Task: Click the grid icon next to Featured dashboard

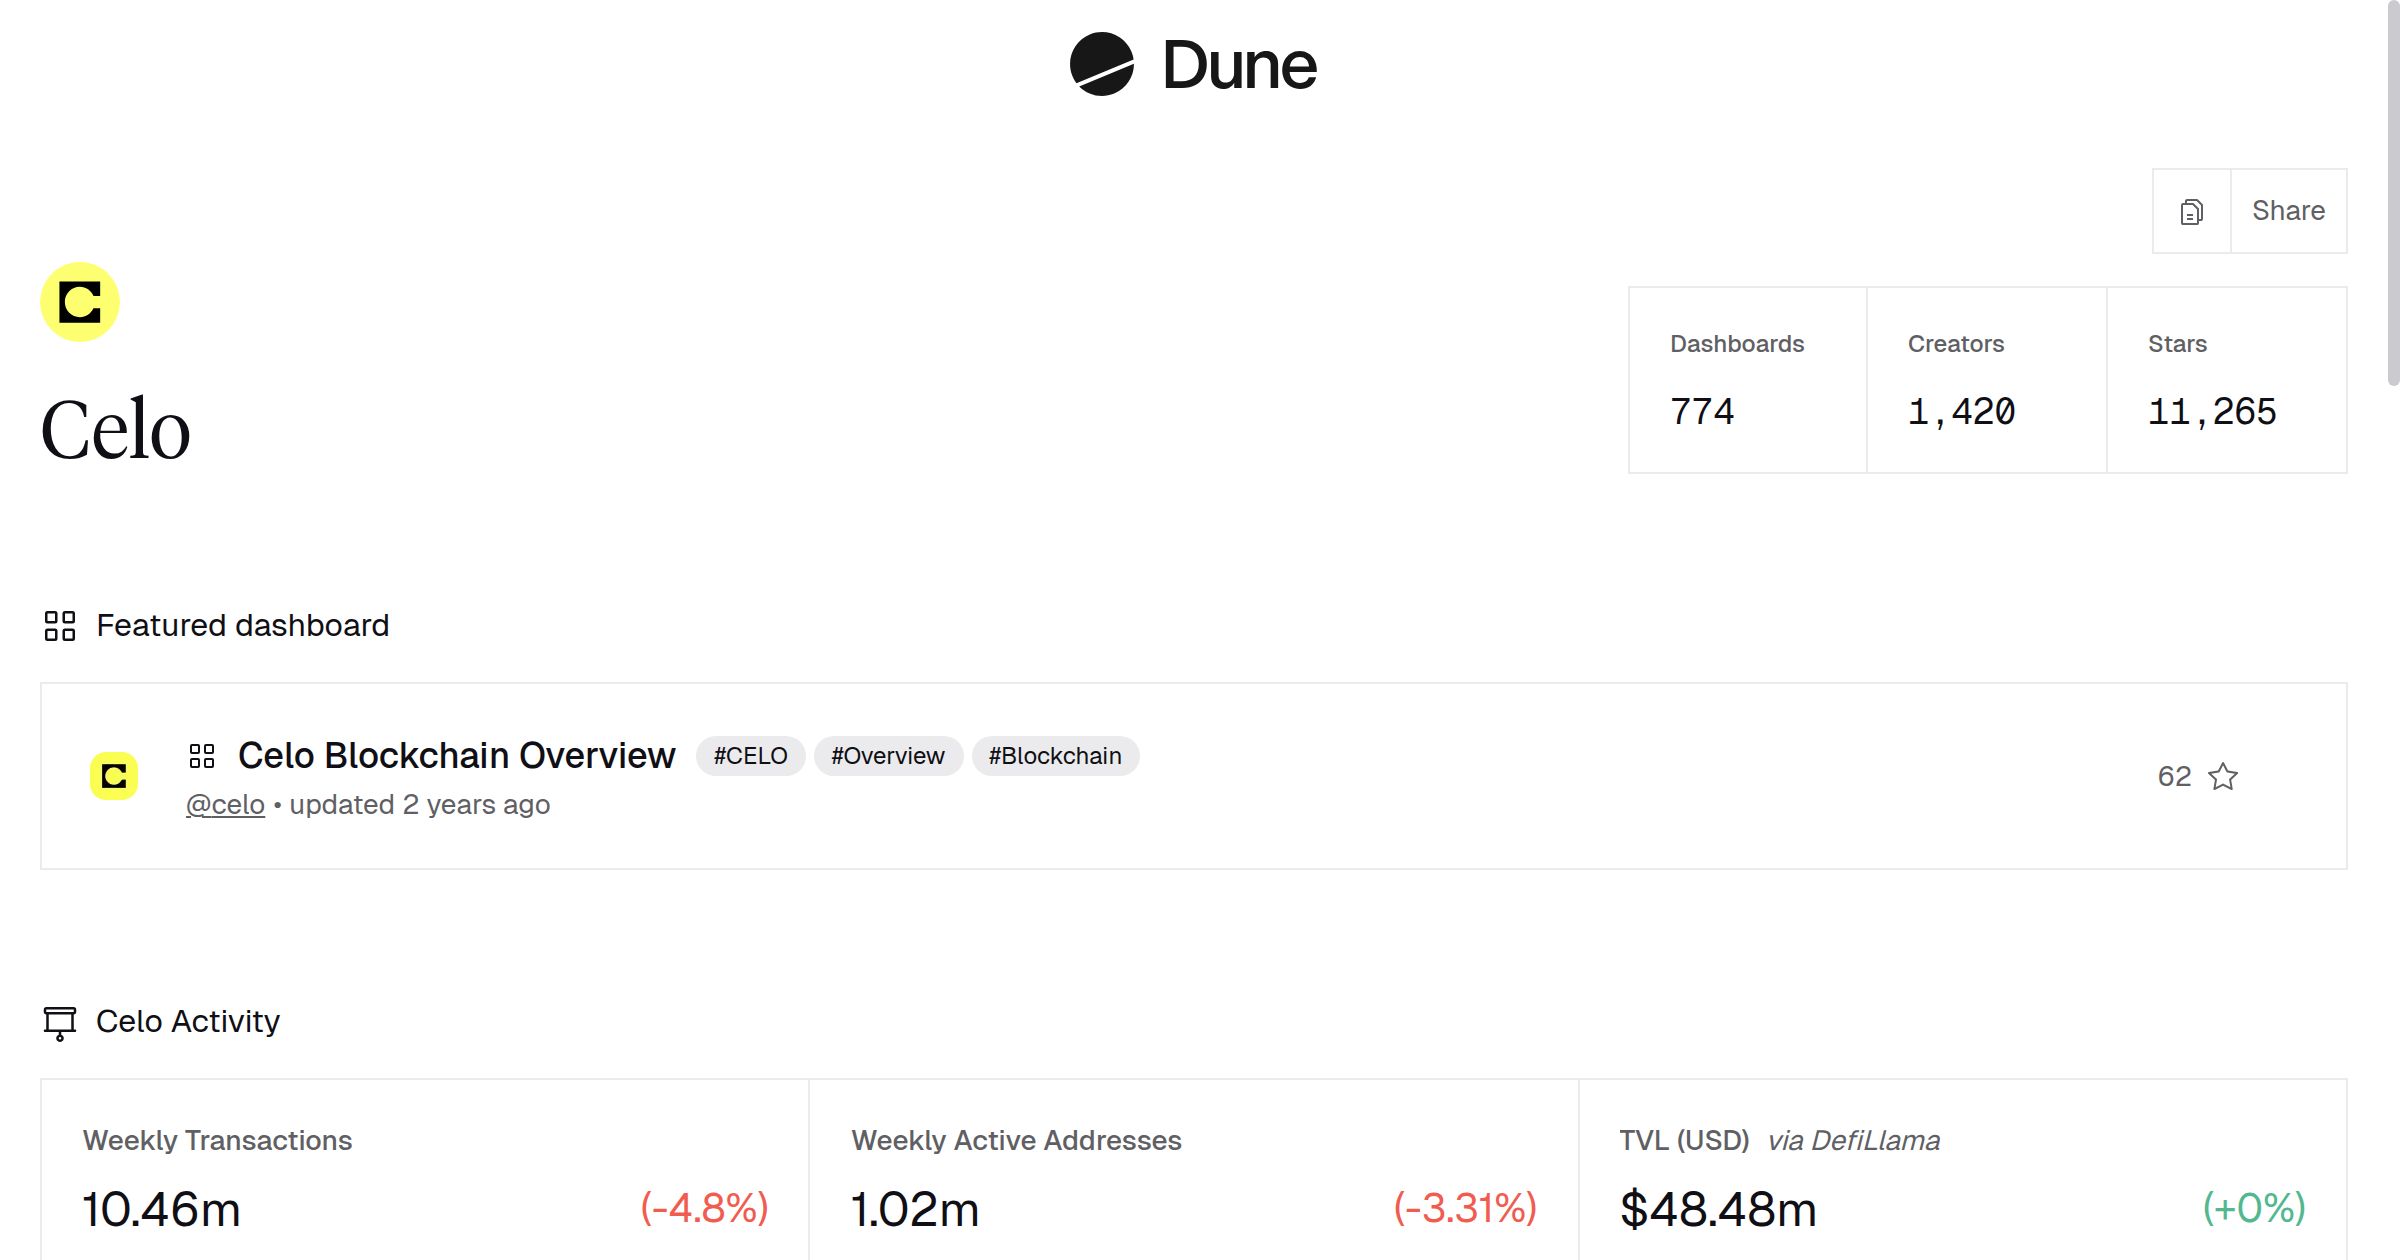Action: (60, 626)
